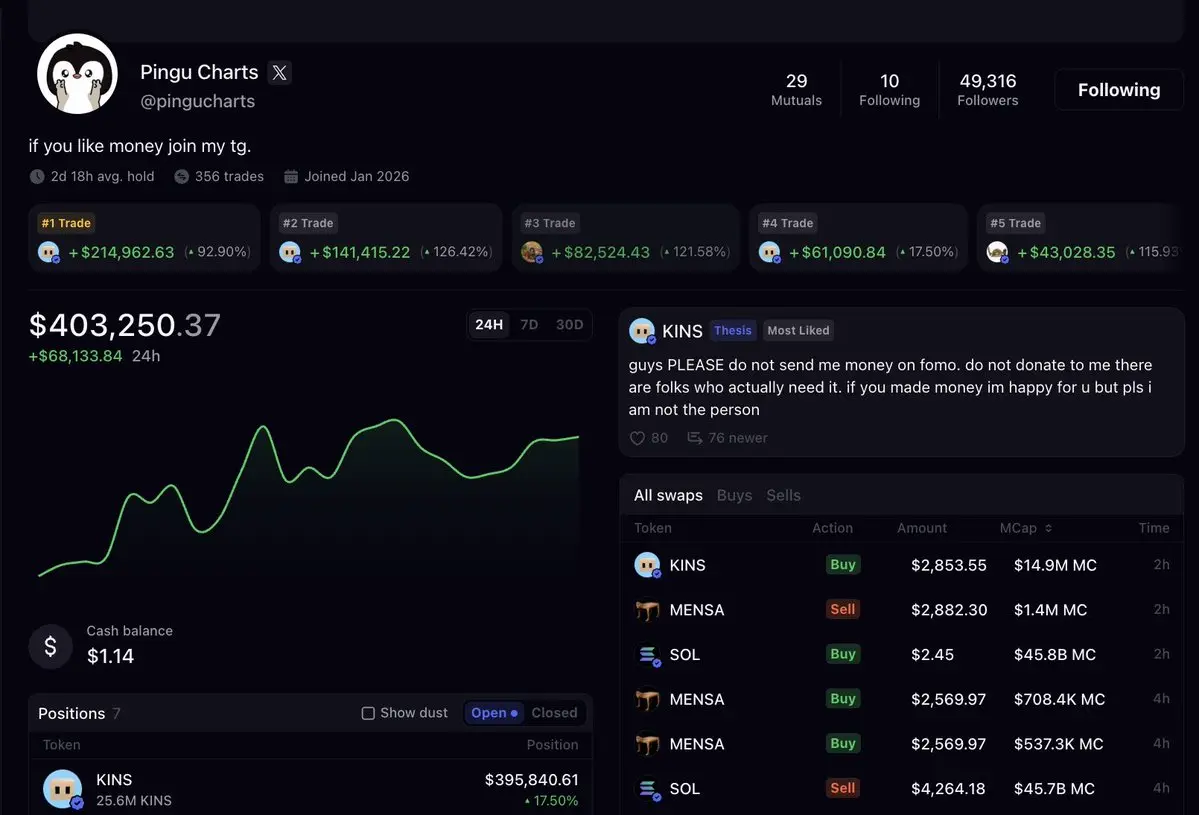Open the 49,316 Followers list

pyautogui.click(x=987, y=89)
